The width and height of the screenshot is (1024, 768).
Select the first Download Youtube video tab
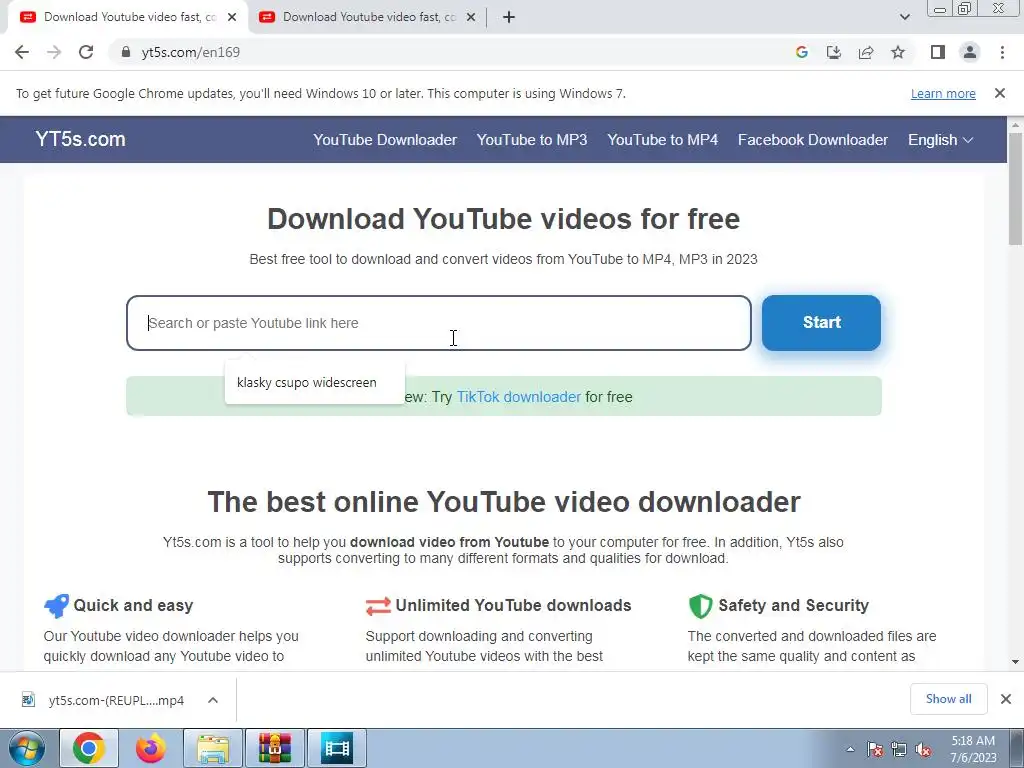128,17
